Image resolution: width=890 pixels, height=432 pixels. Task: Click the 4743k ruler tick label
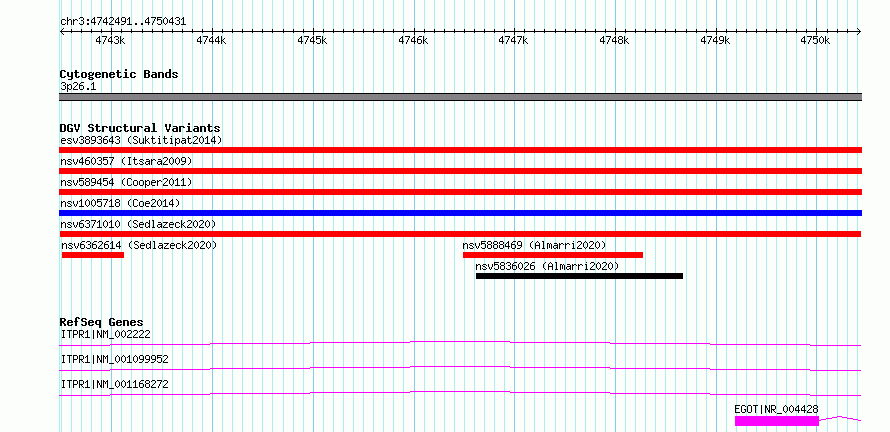(x=110, y=40)
